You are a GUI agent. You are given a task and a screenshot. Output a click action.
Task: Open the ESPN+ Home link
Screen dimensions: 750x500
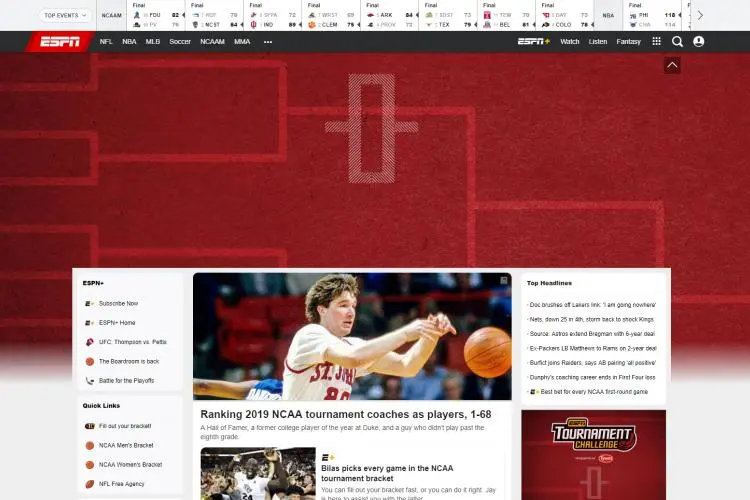[x=117, y=322]
